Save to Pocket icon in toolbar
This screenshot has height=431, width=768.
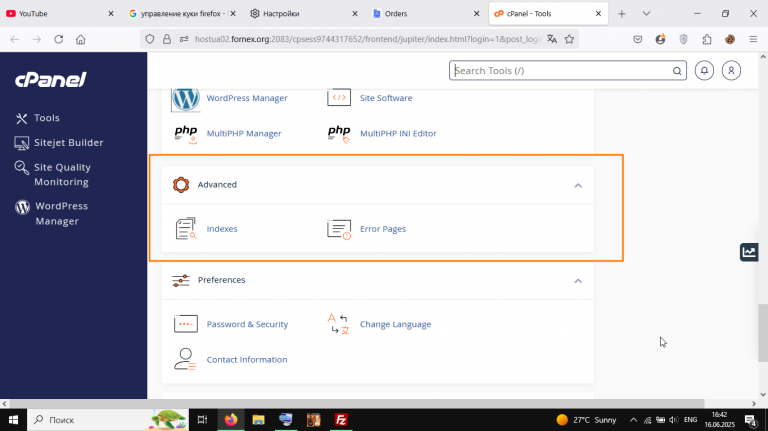(x=637, y=39)
